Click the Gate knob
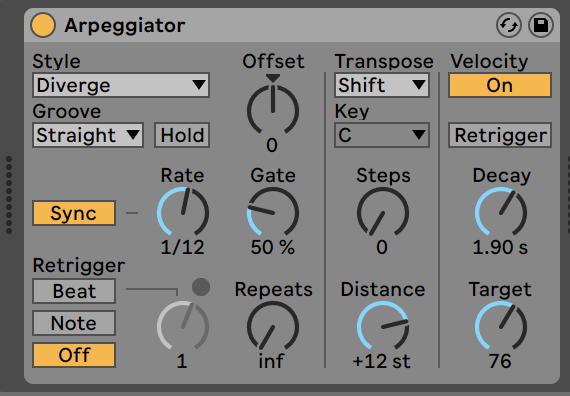The width and height of the screenshot is (570, 396). 273,212
